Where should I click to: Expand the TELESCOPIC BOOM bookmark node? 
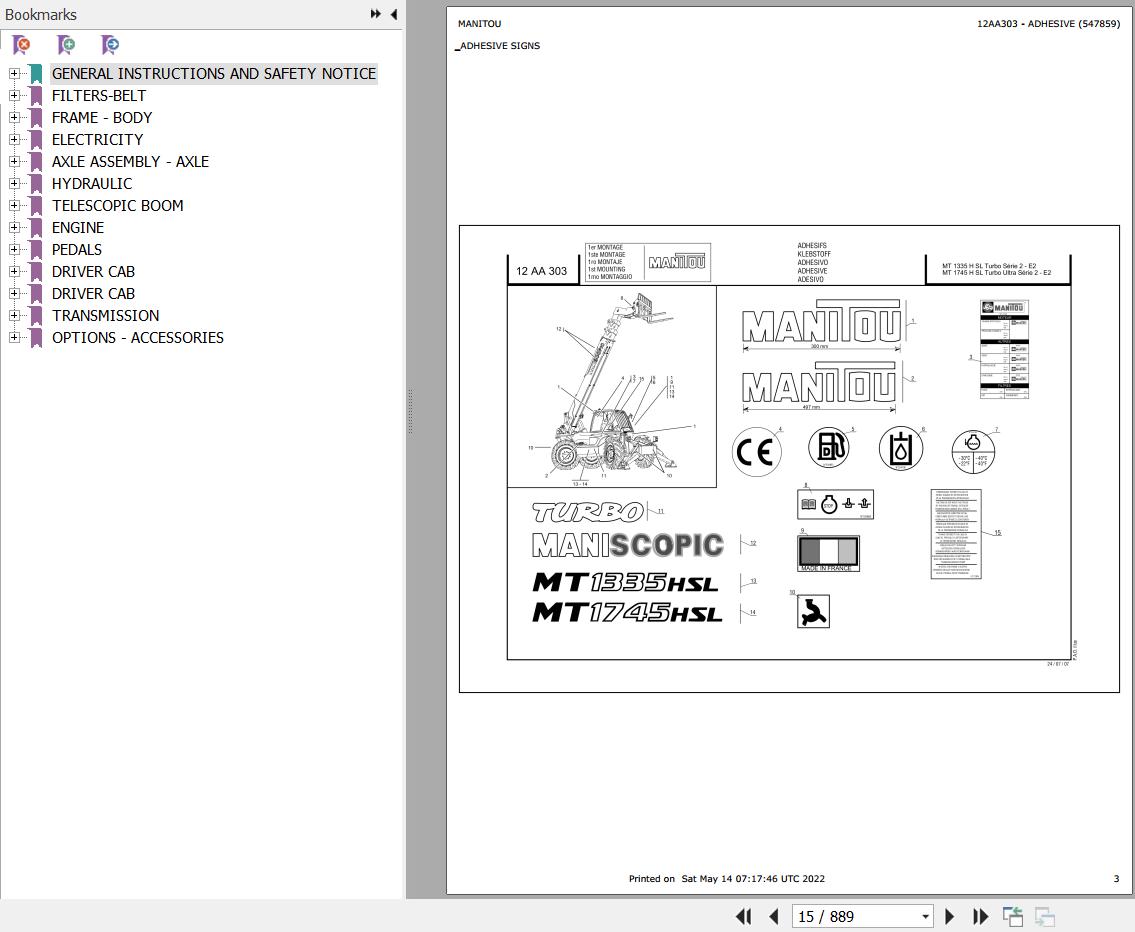pos(14,206)
